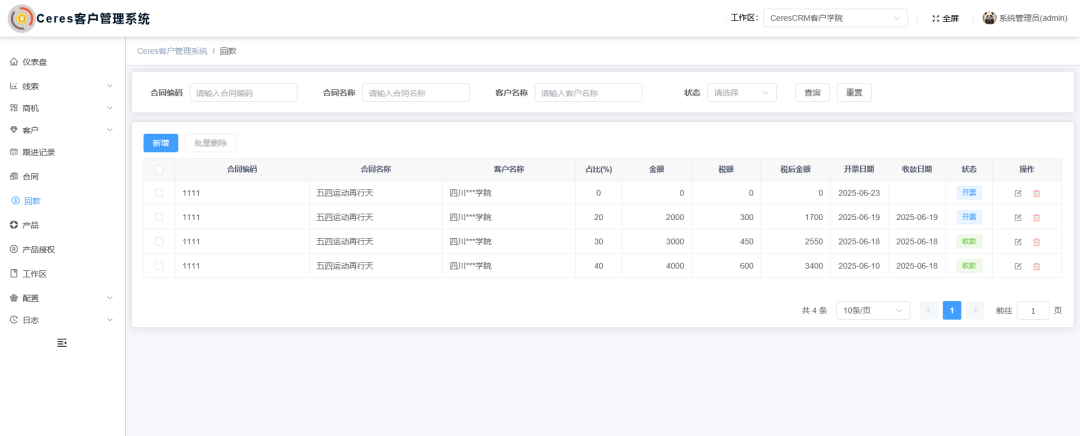Click the 查询 search button

coord(812,92)
